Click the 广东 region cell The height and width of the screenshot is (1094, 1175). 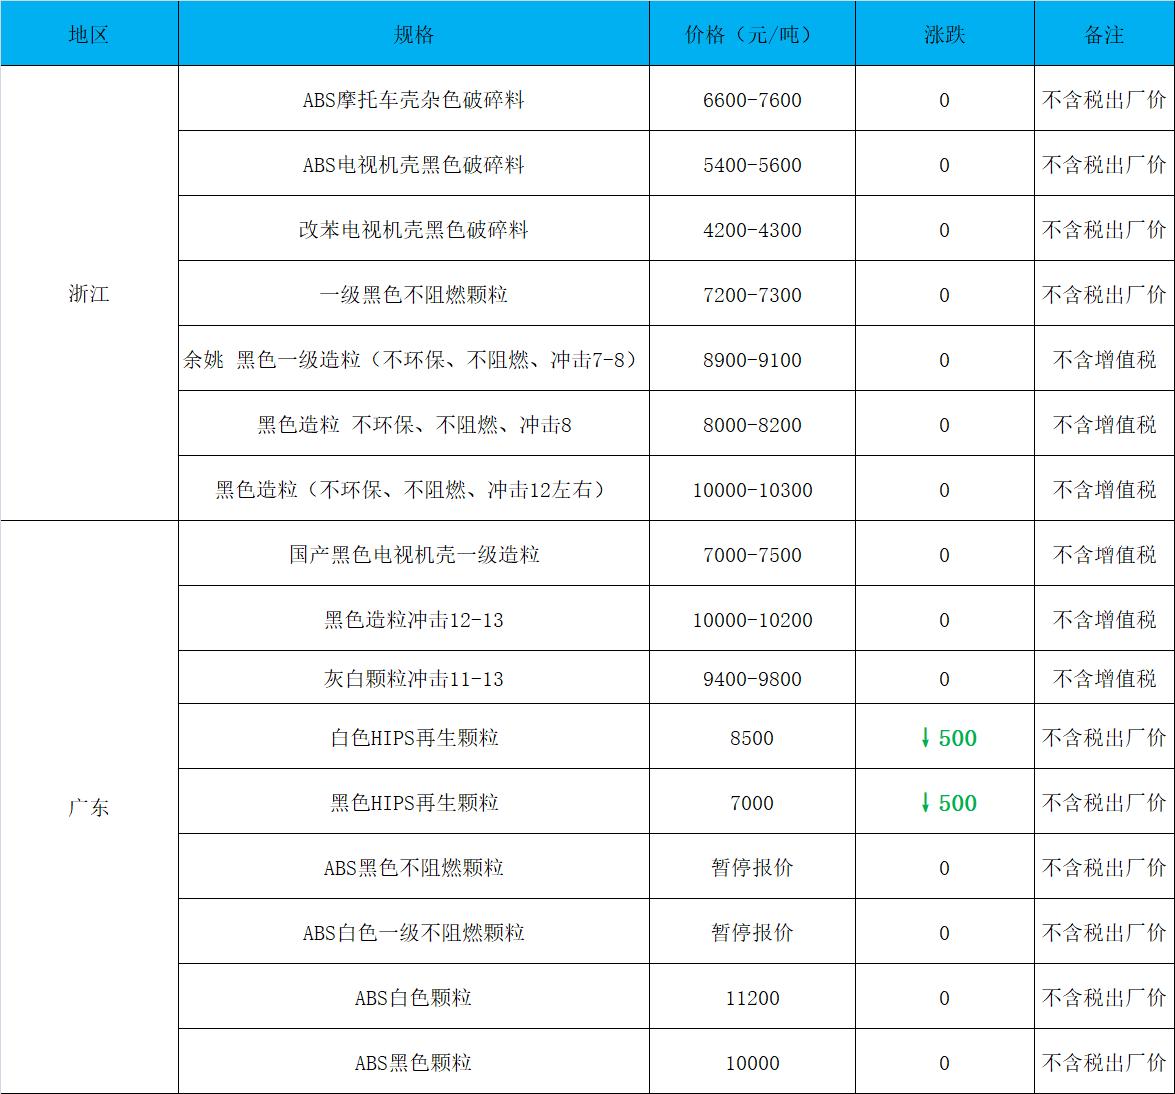point(89,807)
